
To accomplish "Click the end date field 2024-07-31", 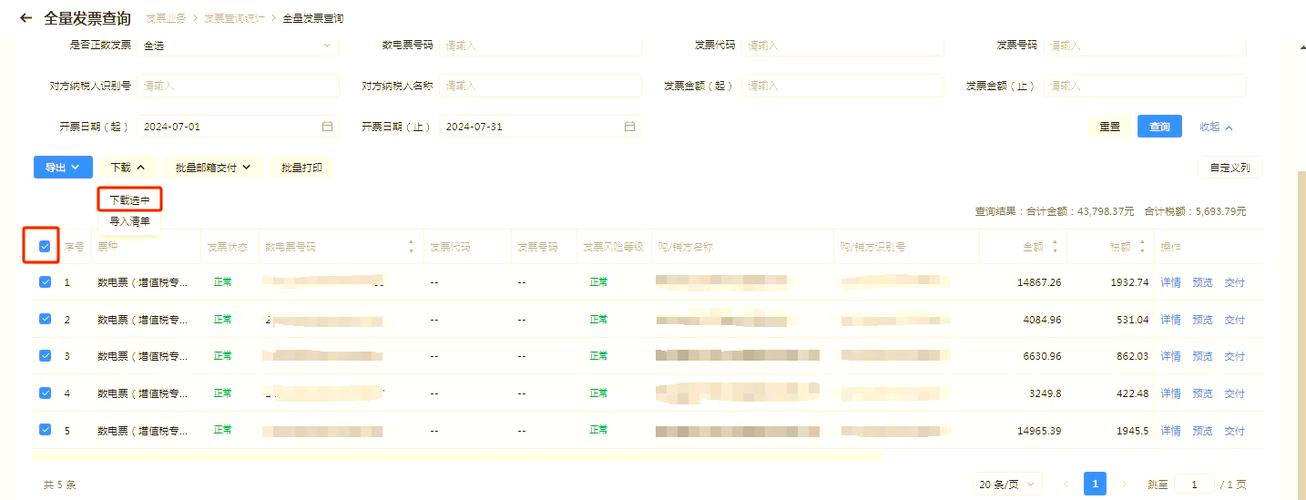I will click(x=541, y=127).
